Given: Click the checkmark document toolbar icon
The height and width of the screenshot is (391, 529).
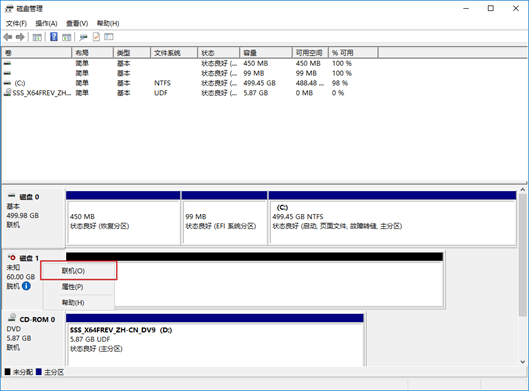Looking at the screenshot, I should click(x=96, y=37).
